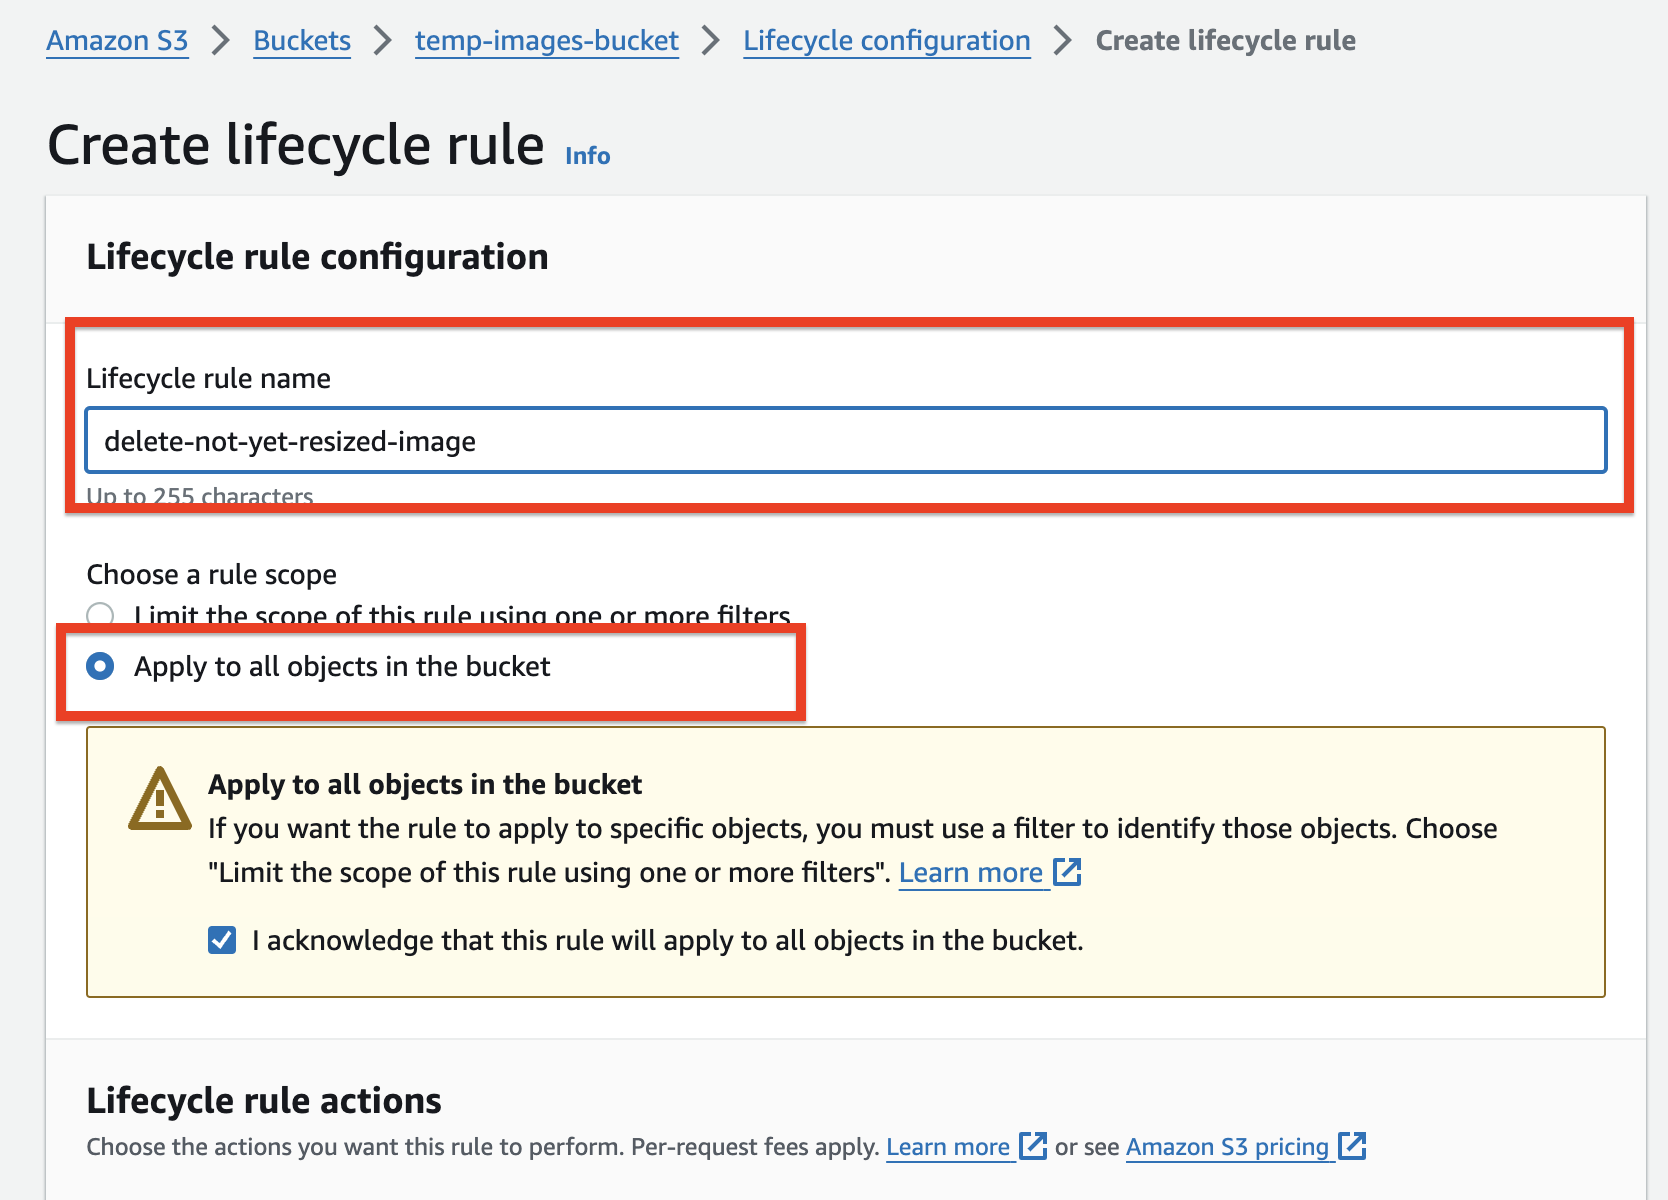Click the 'Up to 255 characters' hint
The image size is (1668, 1200).
[200, 495]
